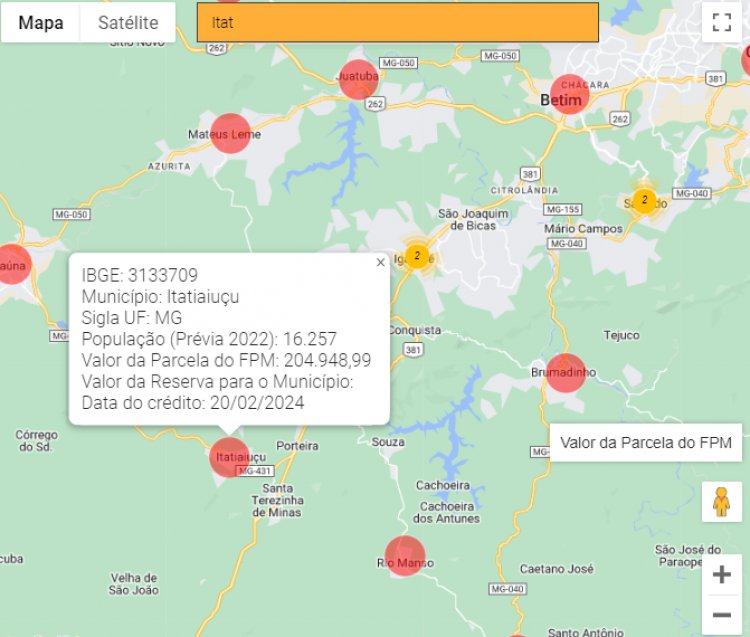
Task: Click the red Betim marker
Action: (569, 94)
